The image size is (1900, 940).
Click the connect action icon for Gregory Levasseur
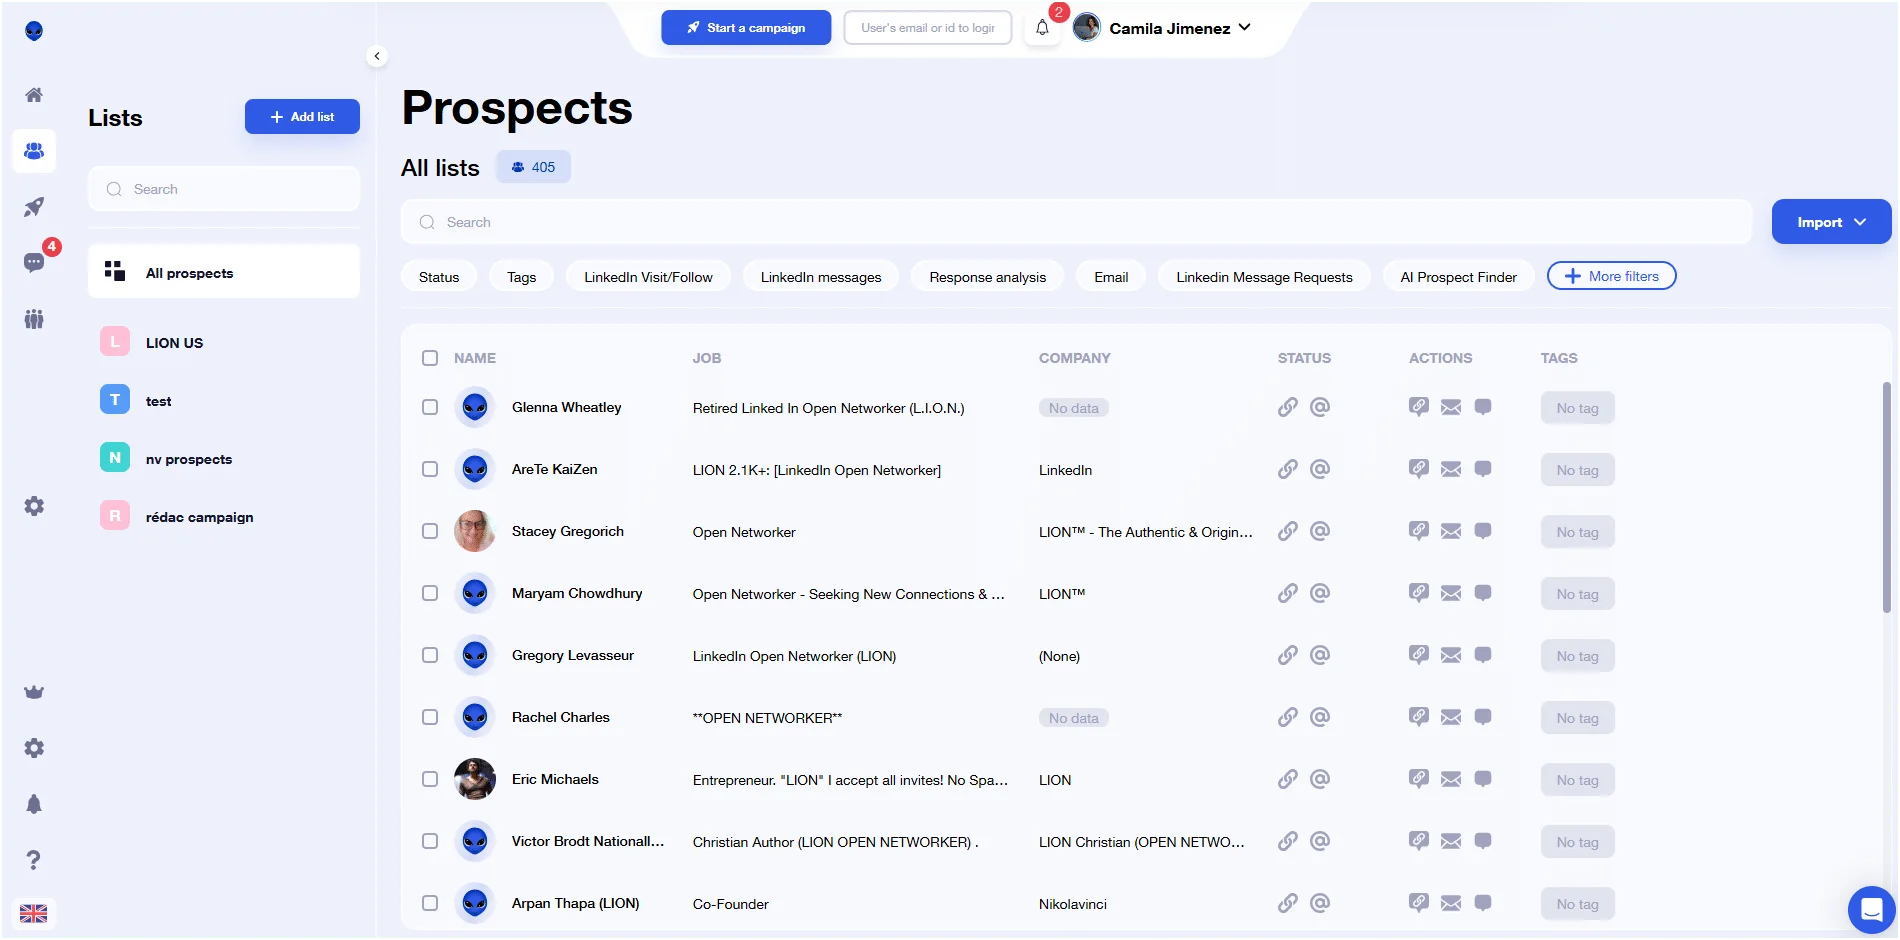pyautogui.click(x=1418, y=655)
